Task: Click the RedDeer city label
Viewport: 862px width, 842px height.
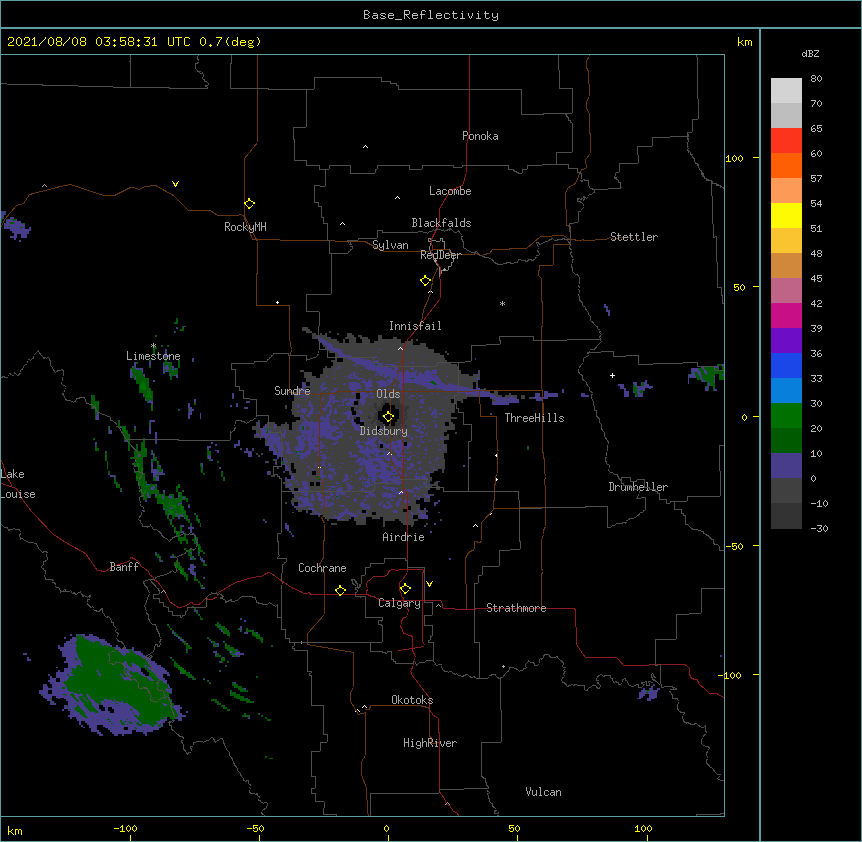Action: 440,255
